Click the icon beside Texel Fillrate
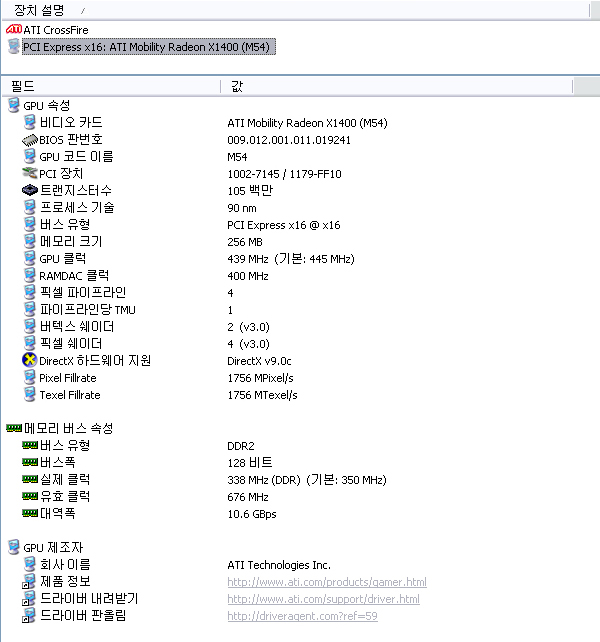Screen dimensions: 600x642 click(29, 394)
